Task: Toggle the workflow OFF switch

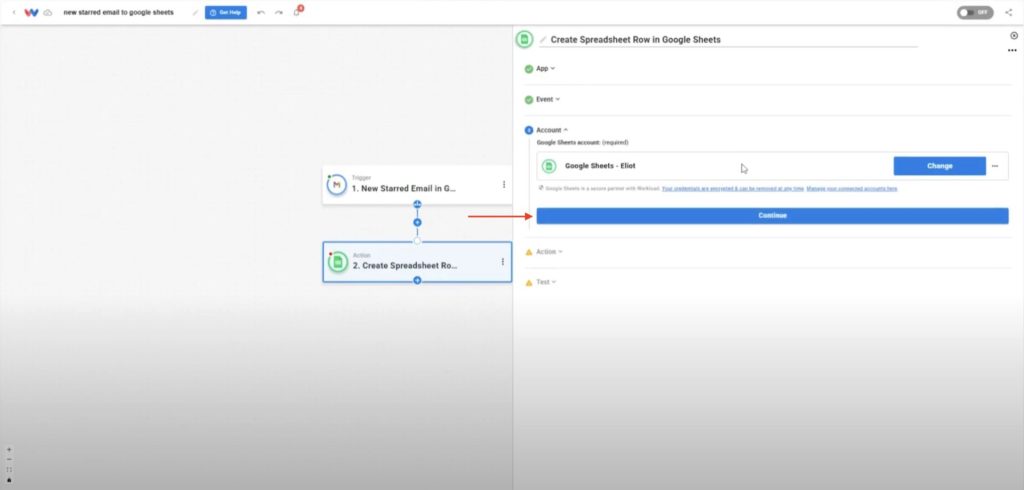Action: [975, 12]
